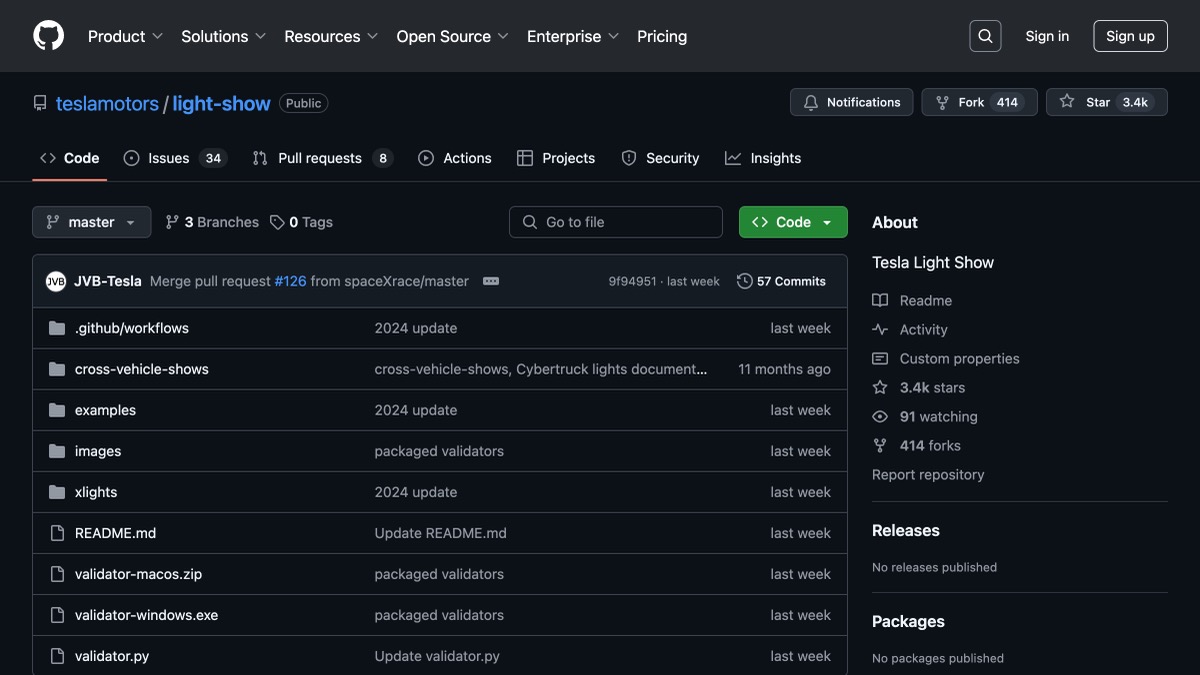Open 'Update validator.py' commit message
1200x675 pixels.
coord(437,656)
